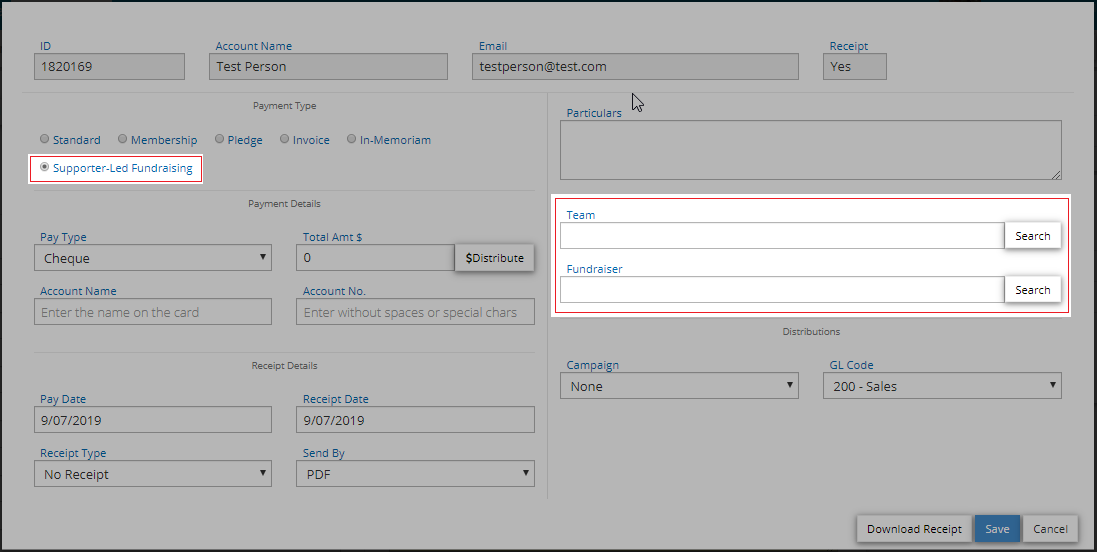Open the Pay Type dropdown showing Cheque
The width and height of the screenshot is (1097, 552).
[x=153, y=258]
